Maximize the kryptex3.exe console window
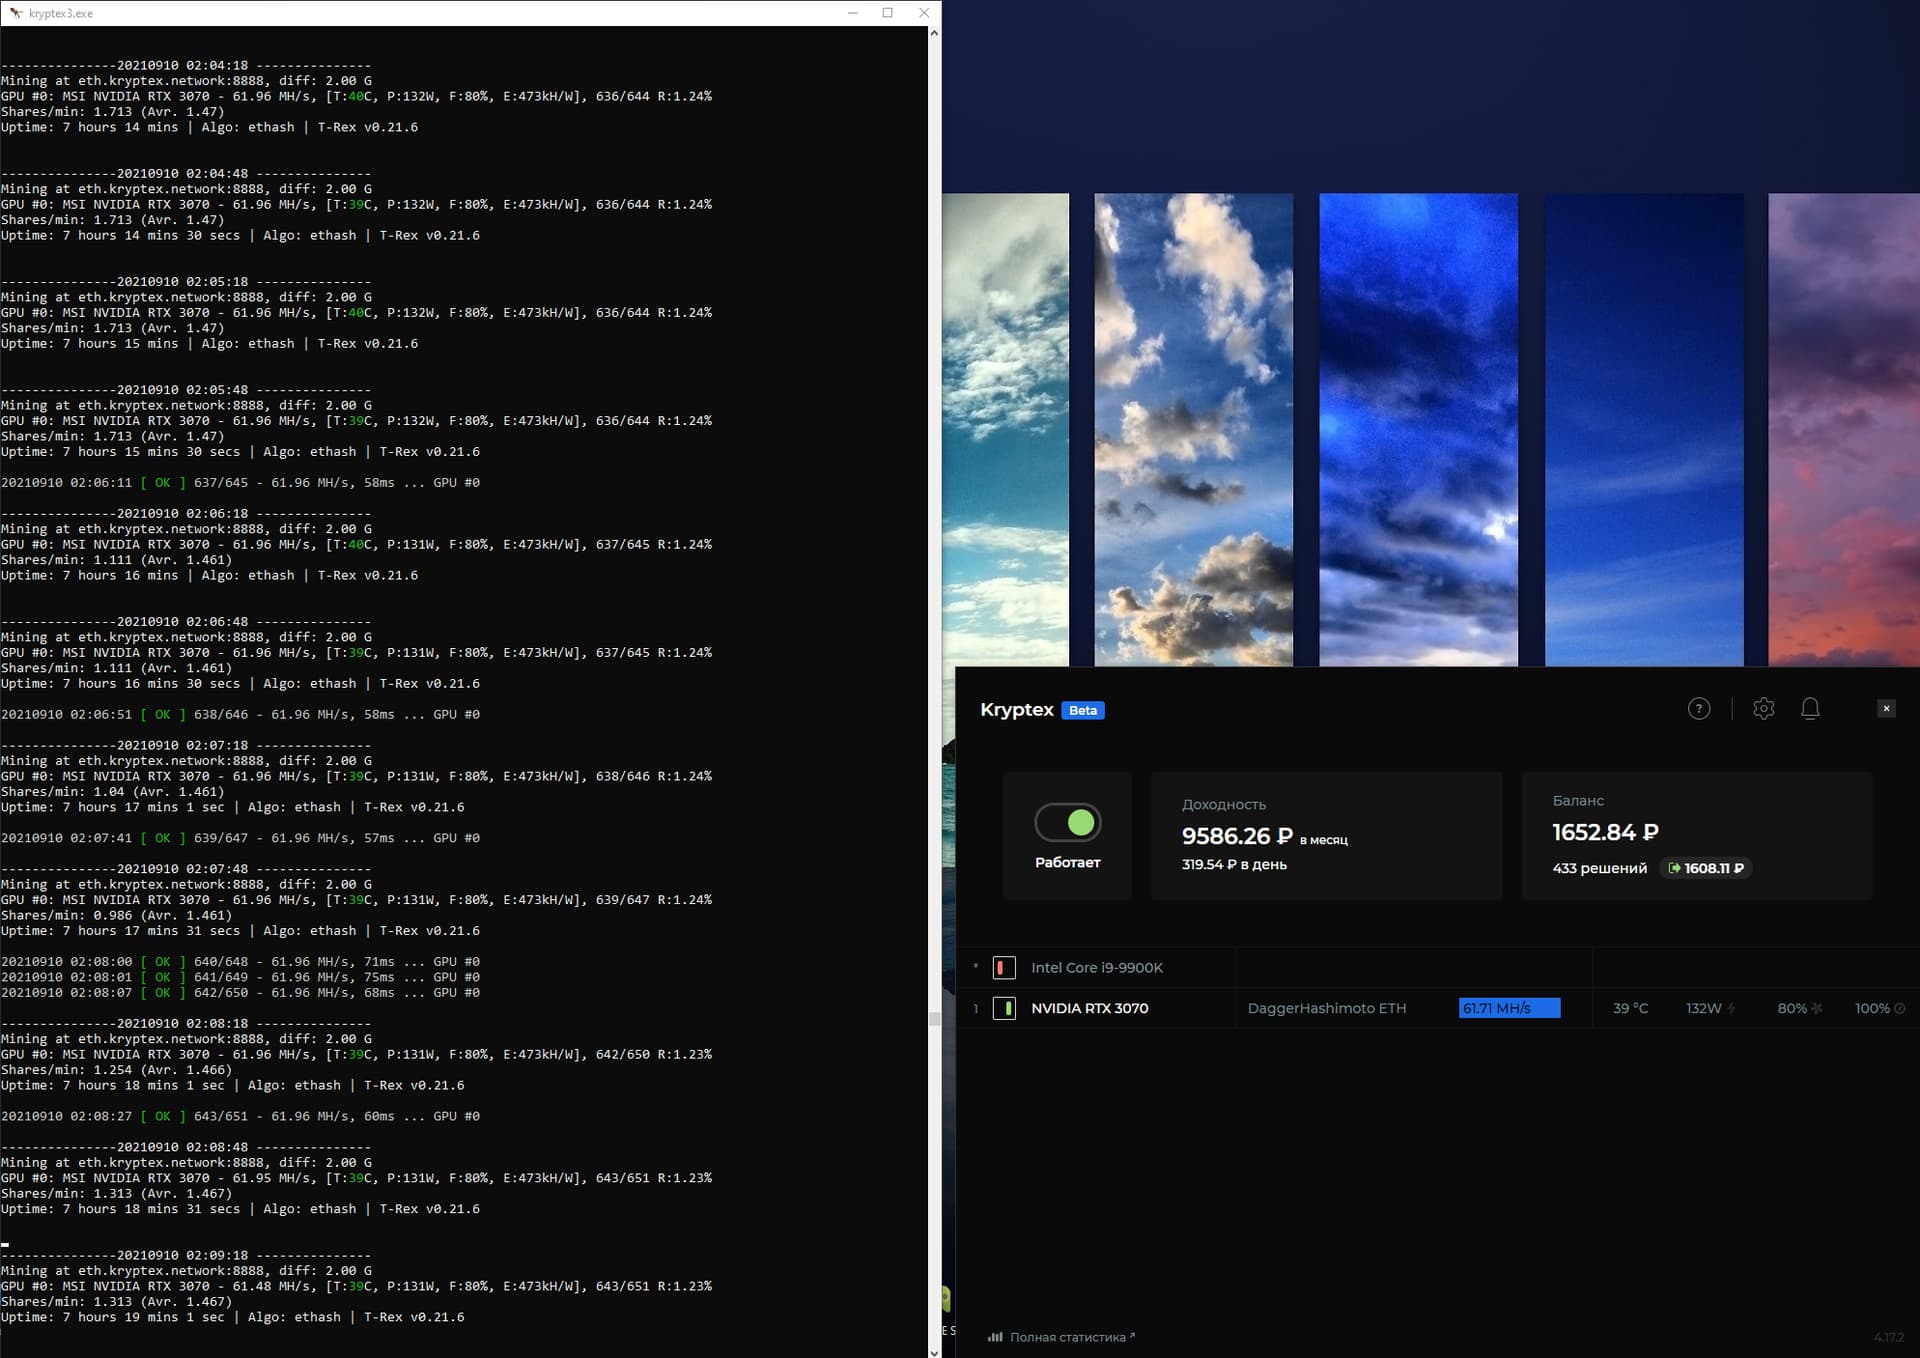1920x1358 pixels. point(888,13)
